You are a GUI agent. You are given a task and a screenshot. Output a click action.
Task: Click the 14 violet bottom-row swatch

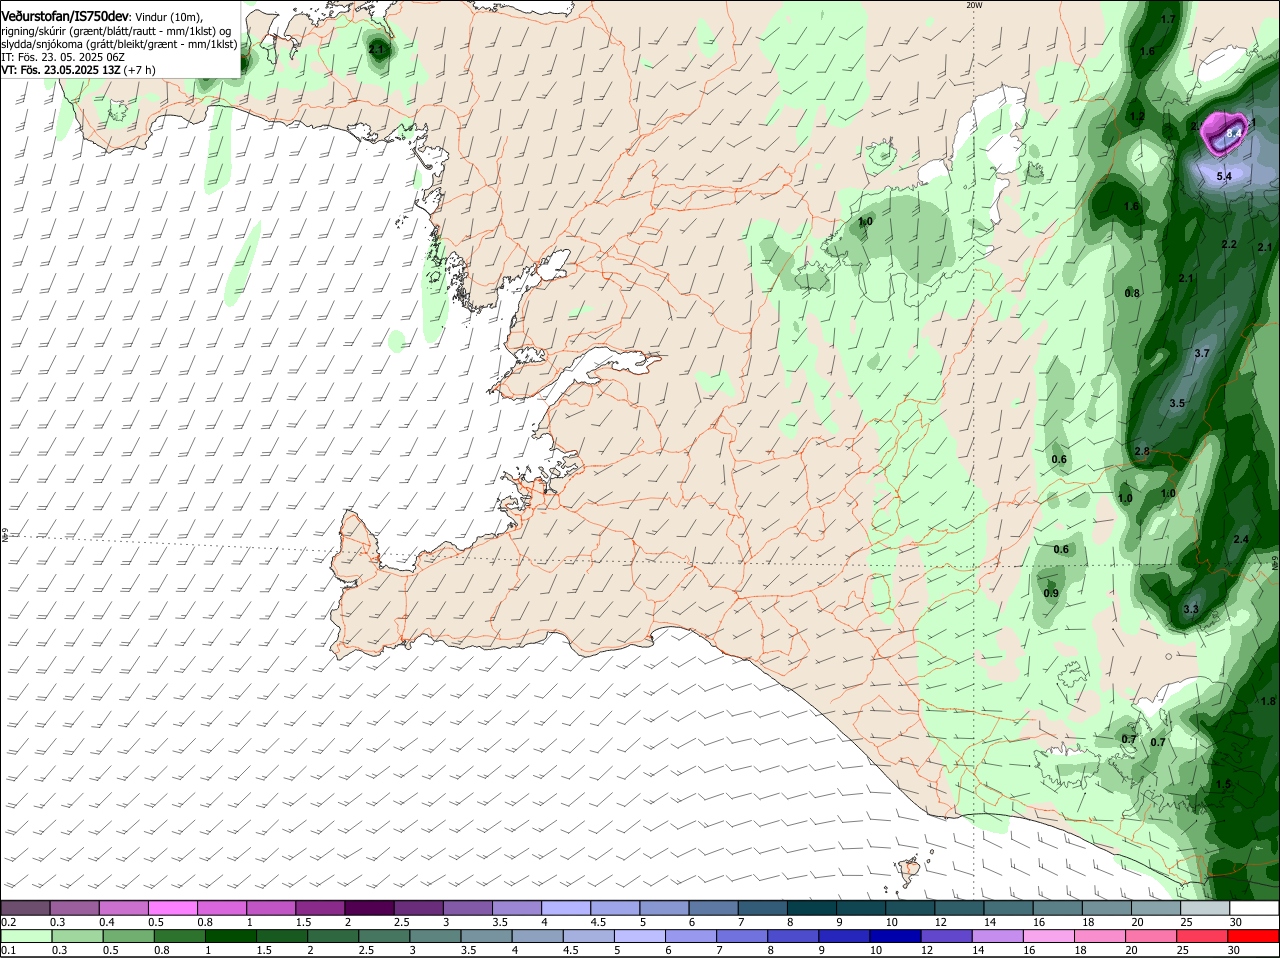999,935
